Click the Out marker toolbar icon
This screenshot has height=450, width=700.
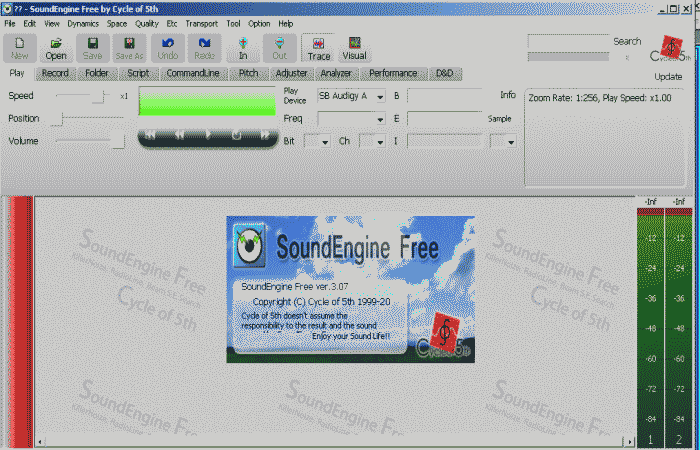coord(280,48)
